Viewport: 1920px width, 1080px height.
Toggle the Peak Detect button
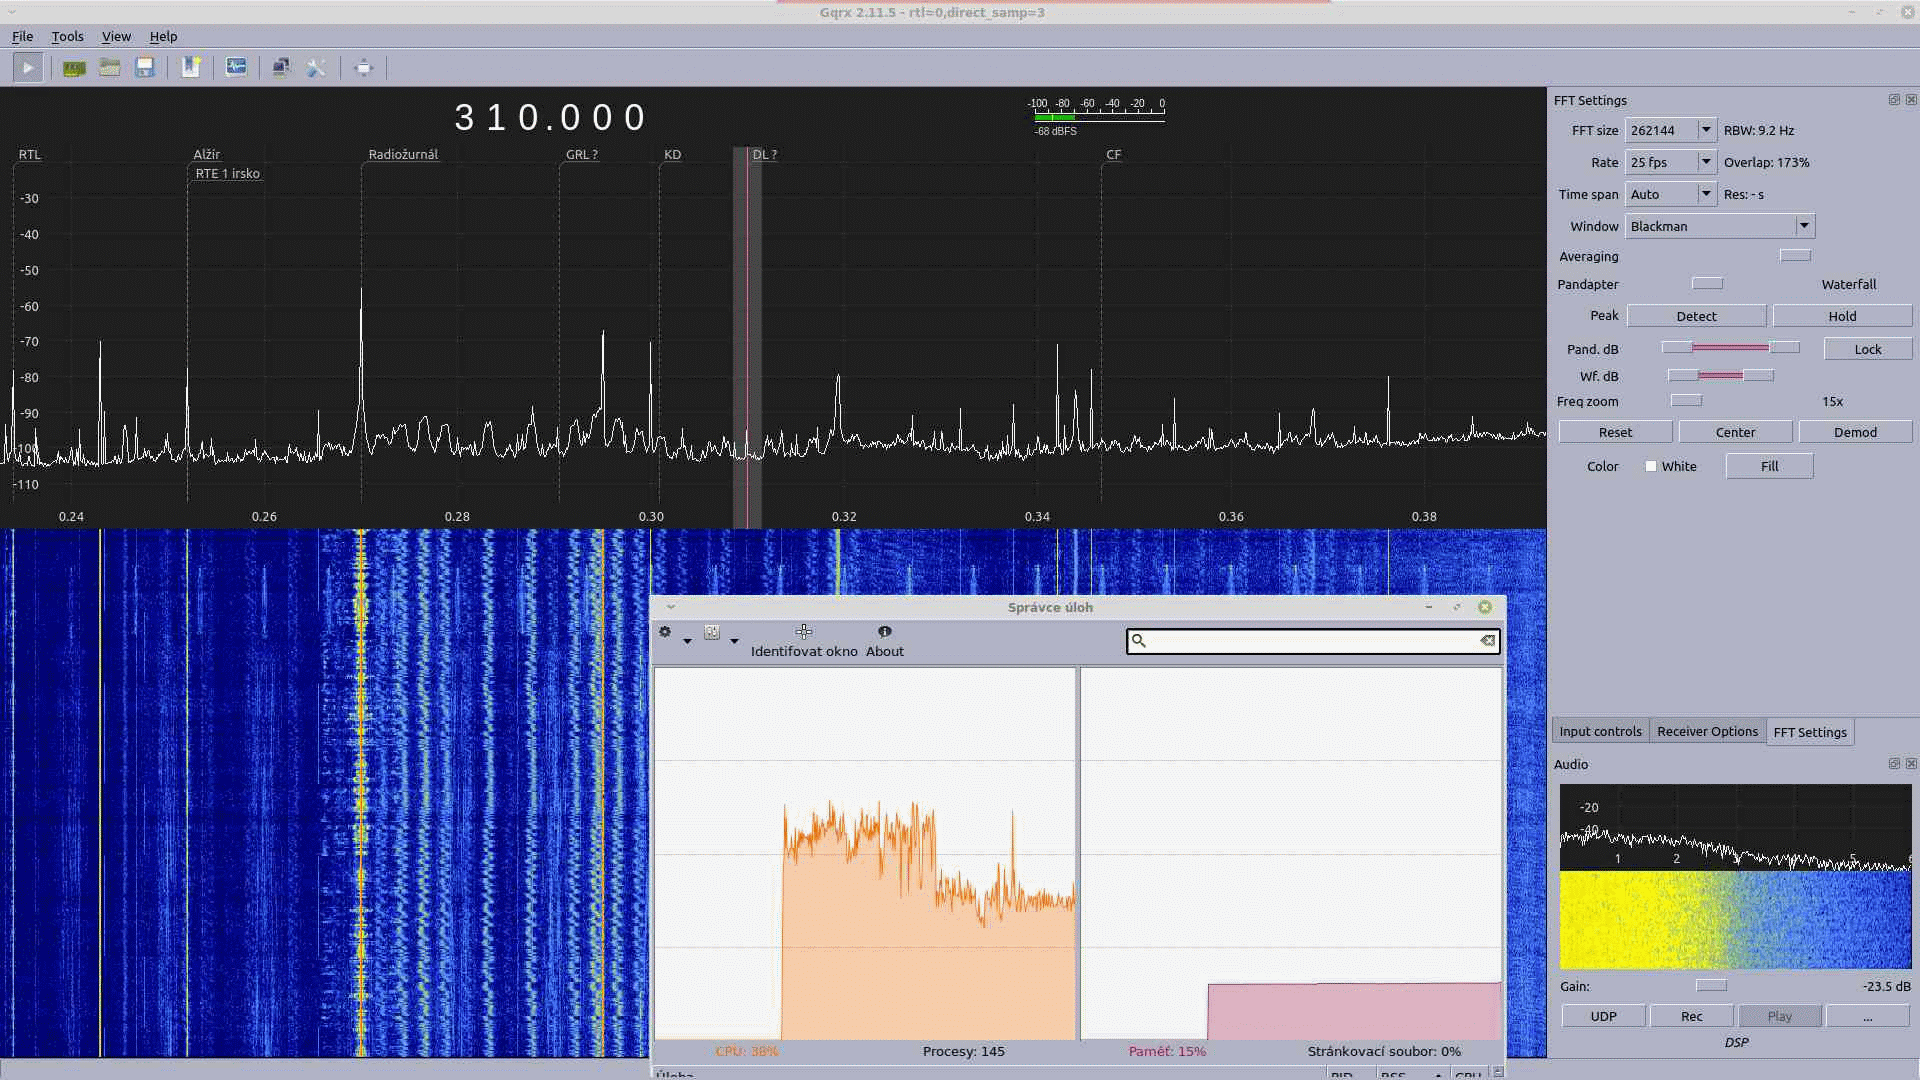point(1696,316)
